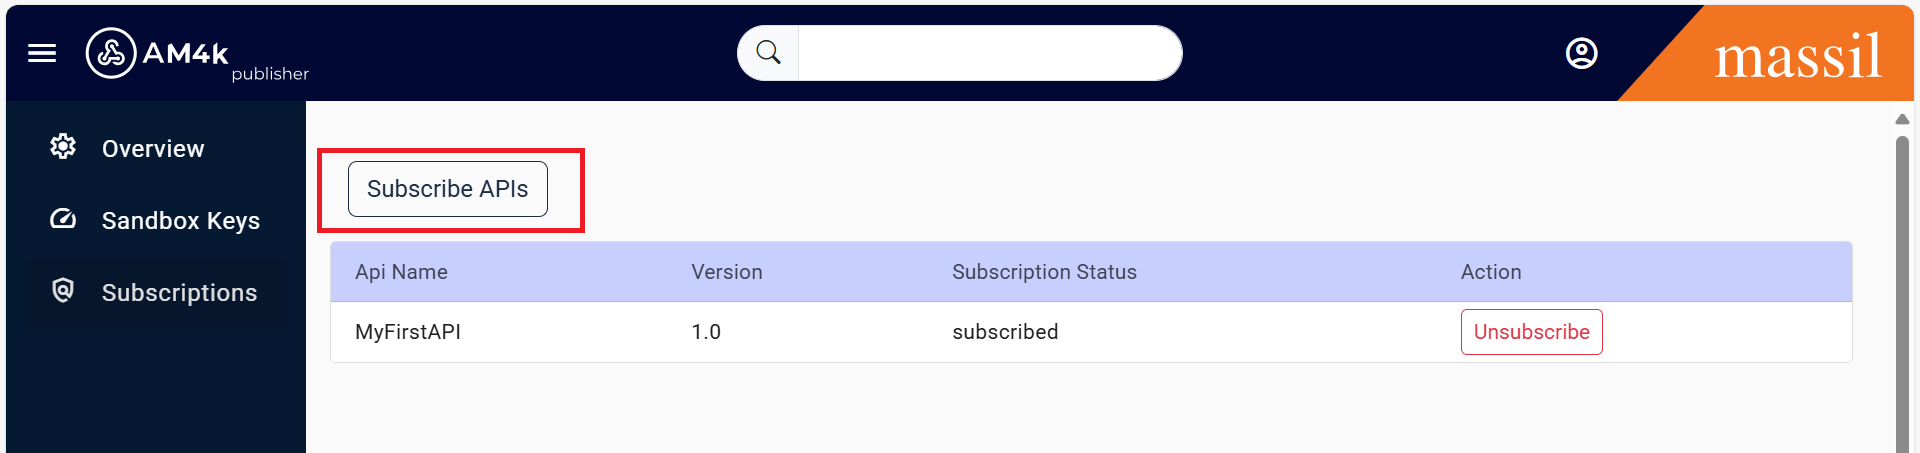
Task: Click the Version column header
Action: pos(726,272)
